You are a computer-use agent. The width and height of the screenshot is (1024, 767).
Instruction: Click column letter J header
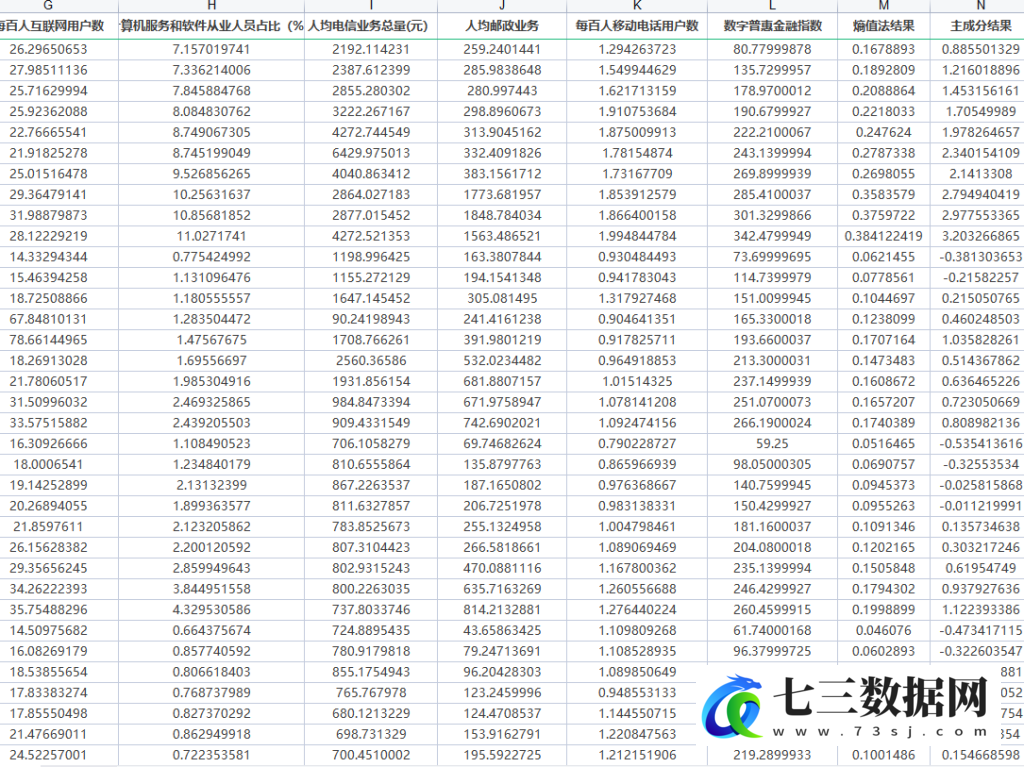tap(502, 6)
